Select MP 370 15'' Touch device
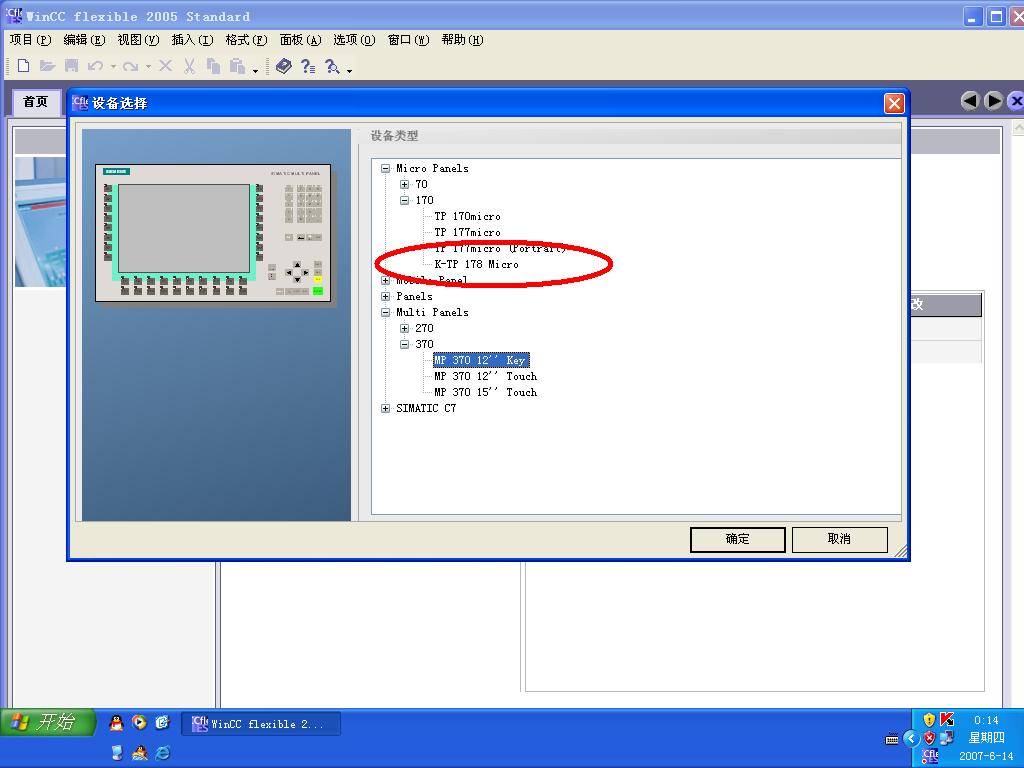 pyautogui.click(x=486, y=392)
